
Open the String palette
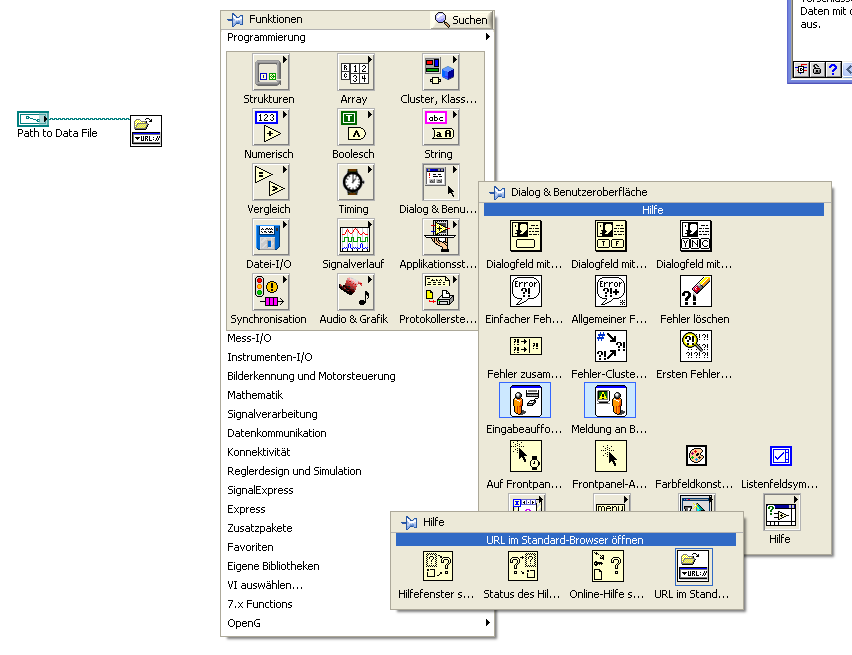pos(440,127)
